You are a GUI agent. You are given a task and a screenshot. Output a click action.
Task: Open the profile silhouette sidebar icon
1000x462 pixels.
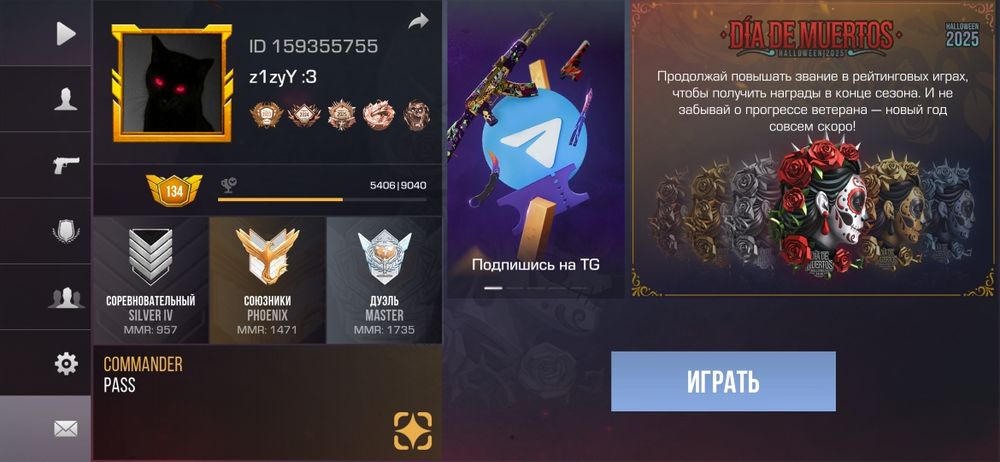66,100
